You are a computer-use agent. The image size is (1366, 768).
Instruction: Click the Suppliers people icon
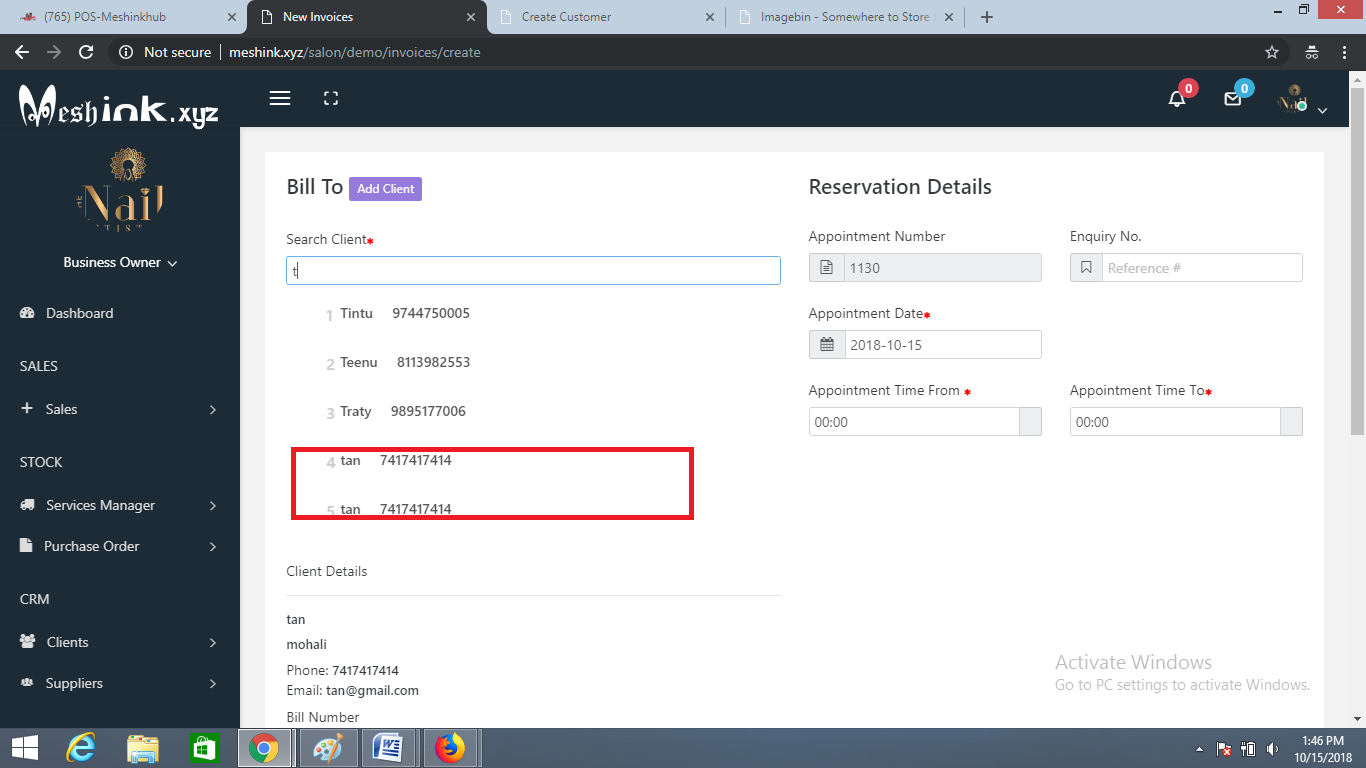[x=28, y=683]
